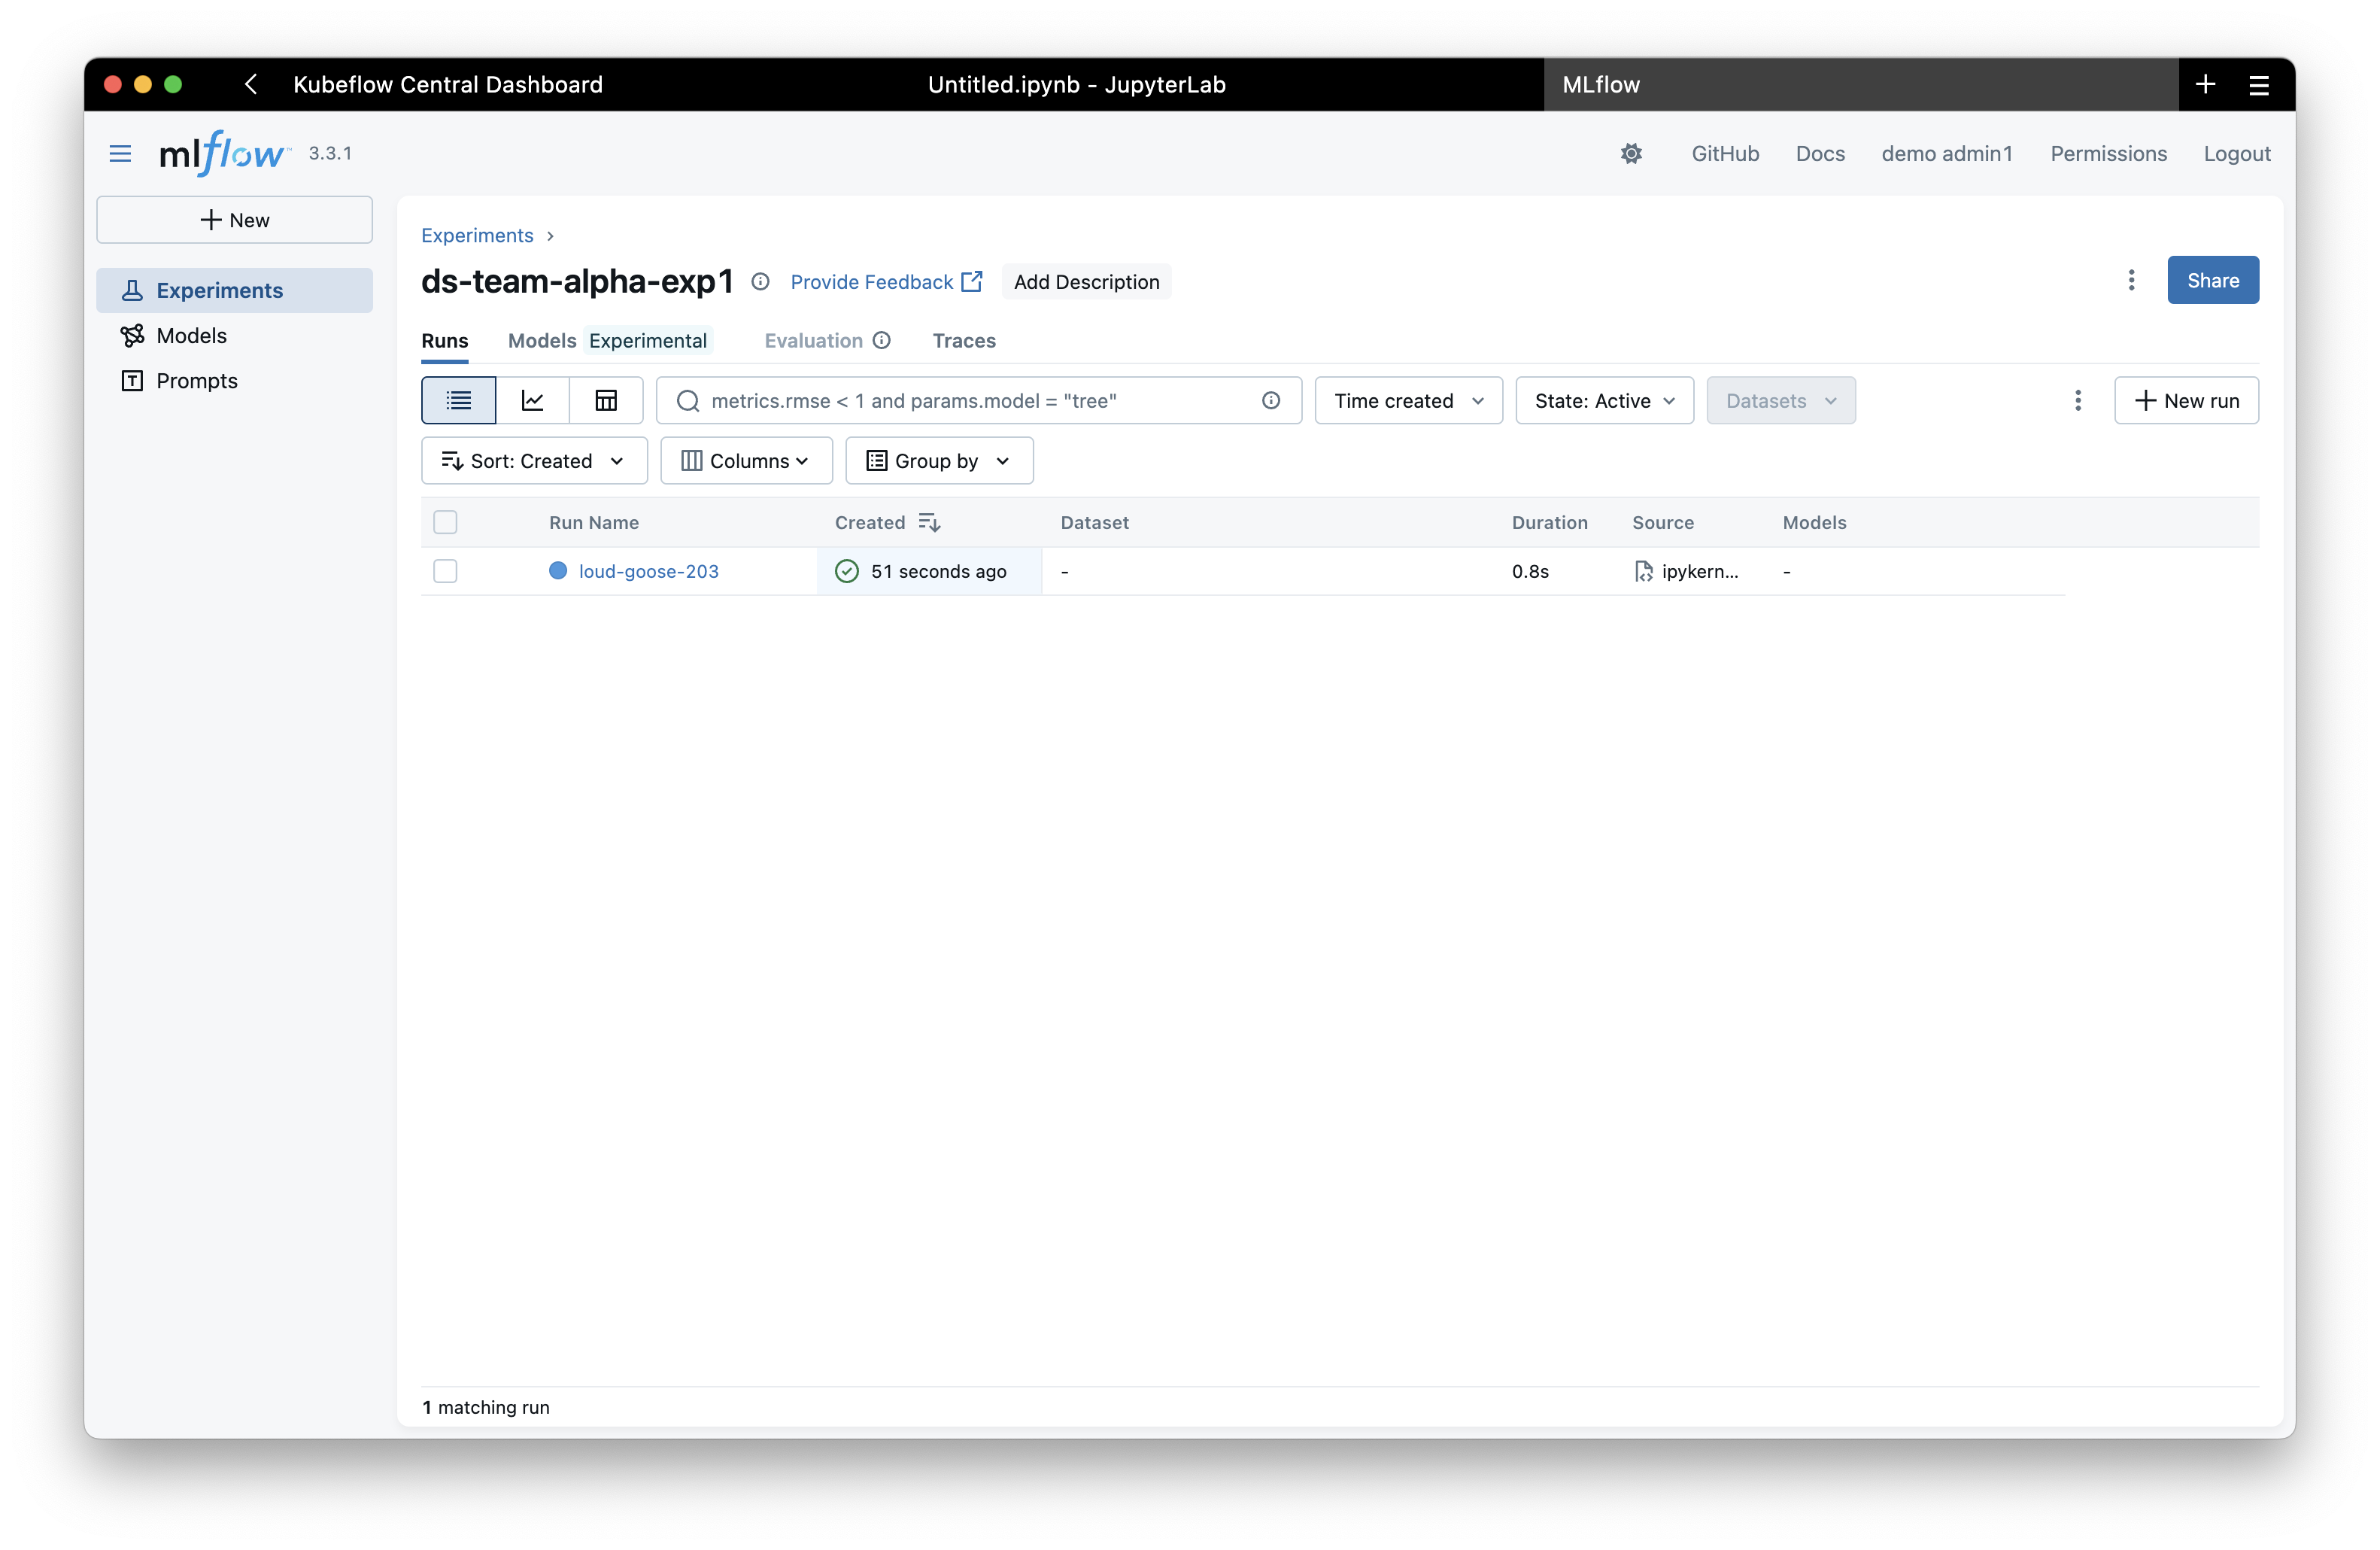This screenshot has height=1550, width=2380.
Task: Select the Experiments flask icon in the sidebar
Action: pyautogui.click(x=134, y=289)
